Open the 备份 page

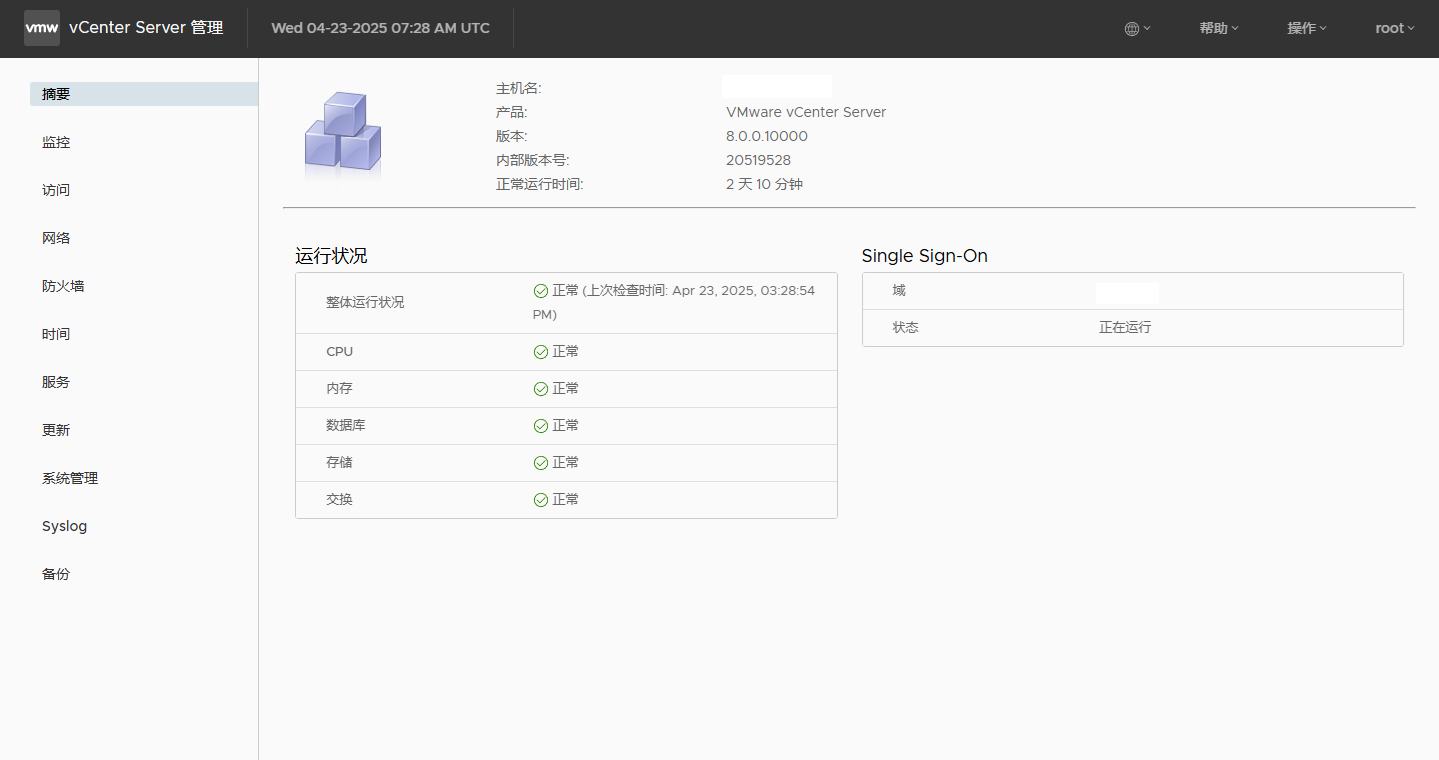tap(56, 574)
